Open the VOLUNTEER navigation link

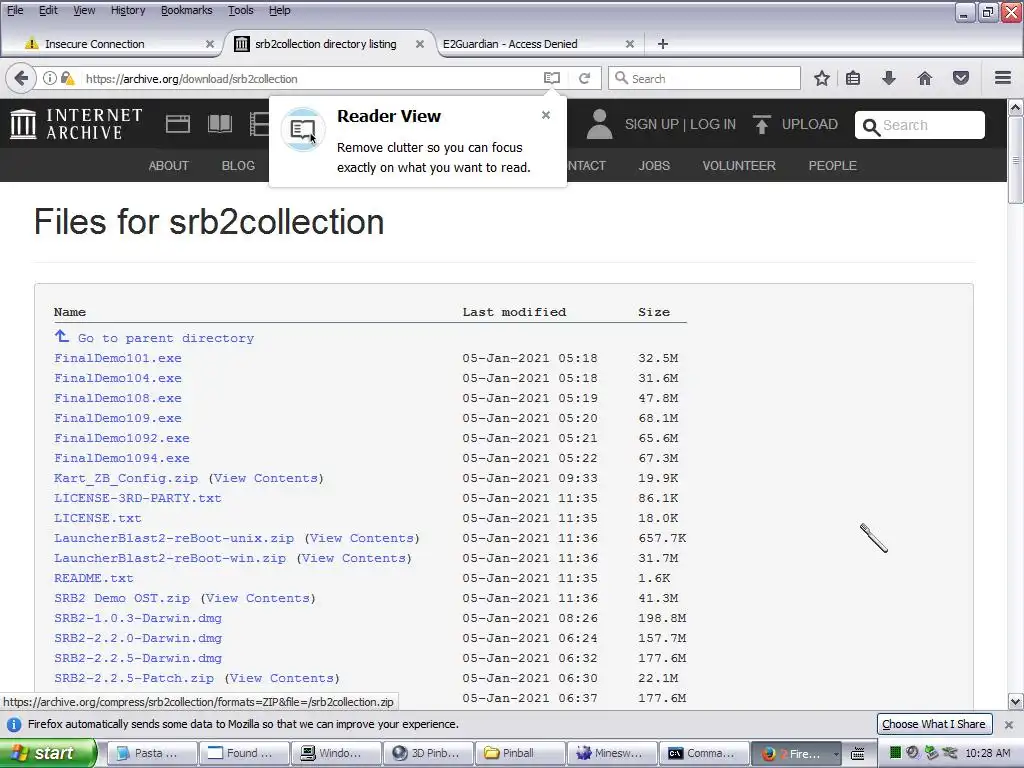(739, 166)
